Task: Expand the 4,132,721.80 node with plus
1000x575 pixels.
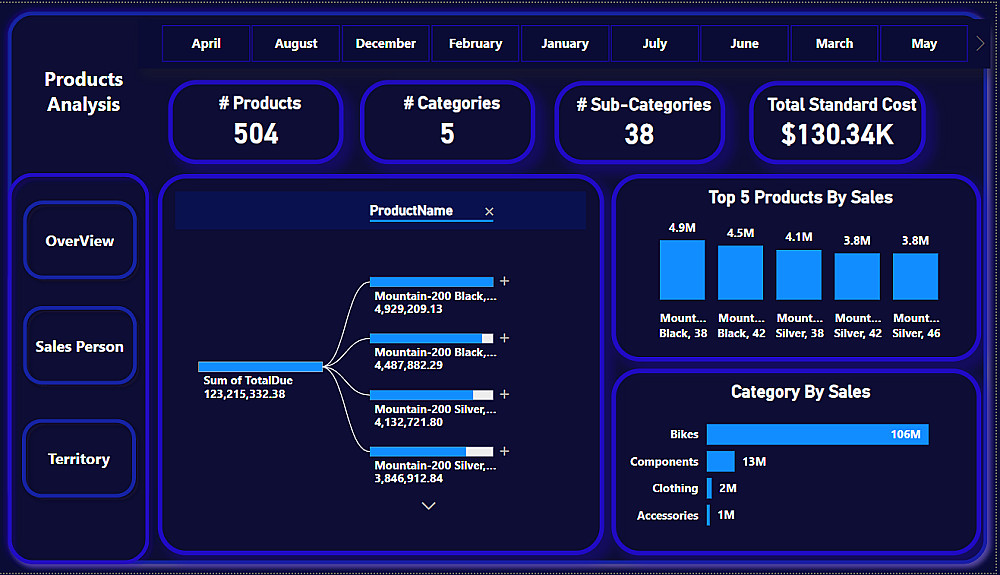Action: (504, 395)
